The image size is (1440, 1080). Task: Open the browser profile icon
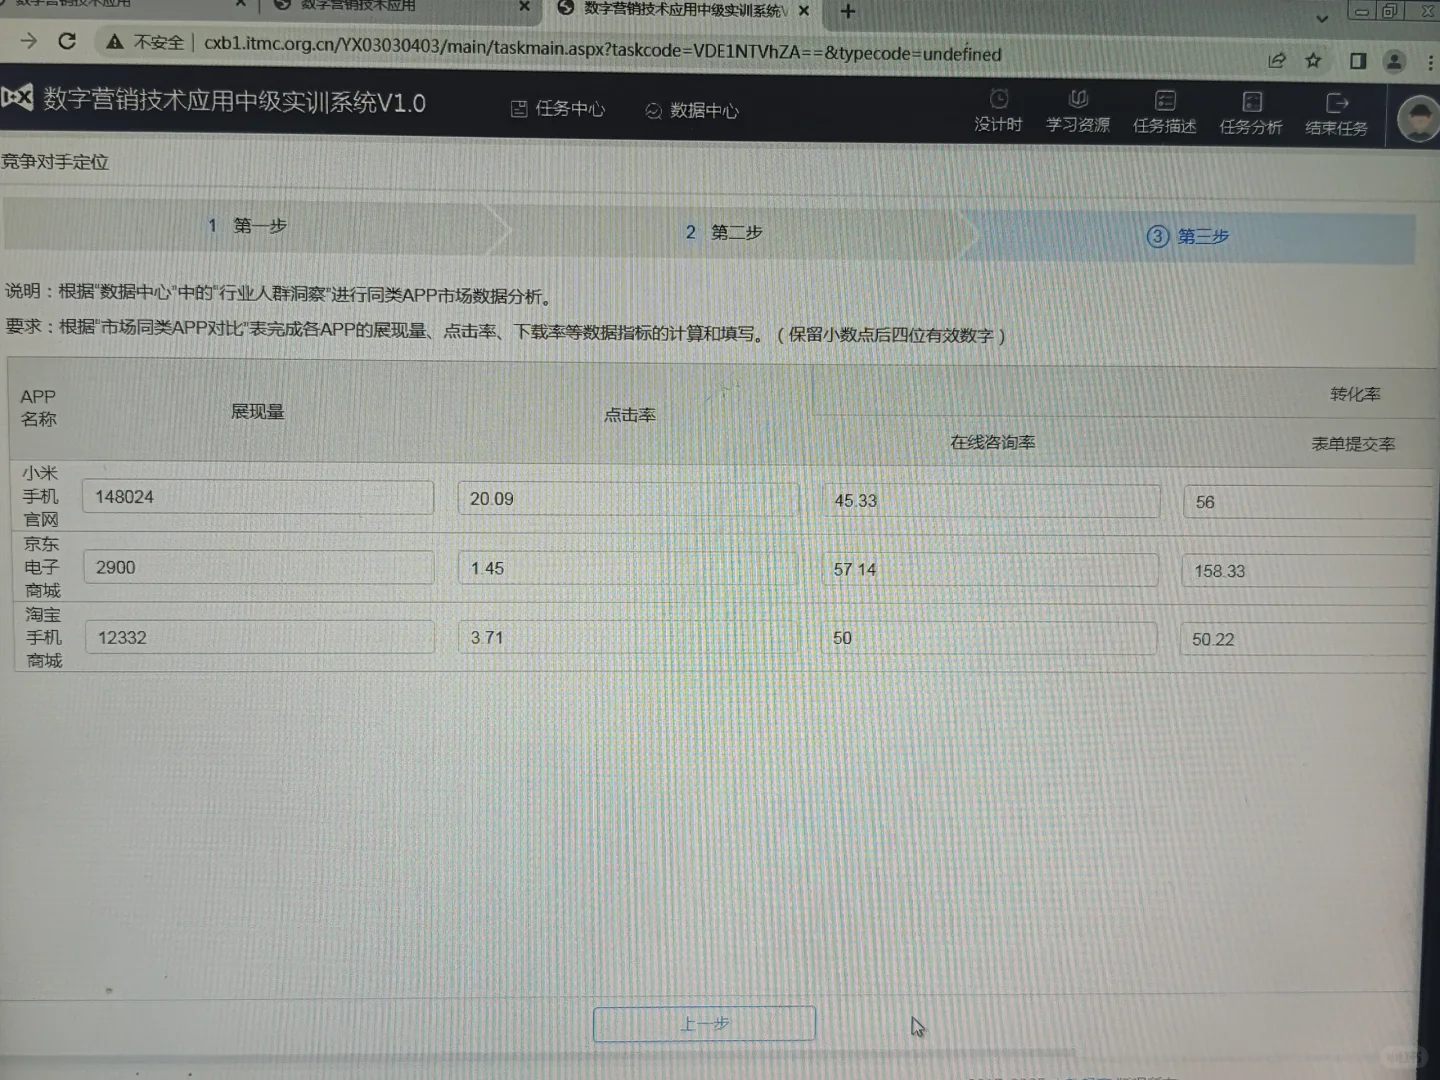[1394, 61]
